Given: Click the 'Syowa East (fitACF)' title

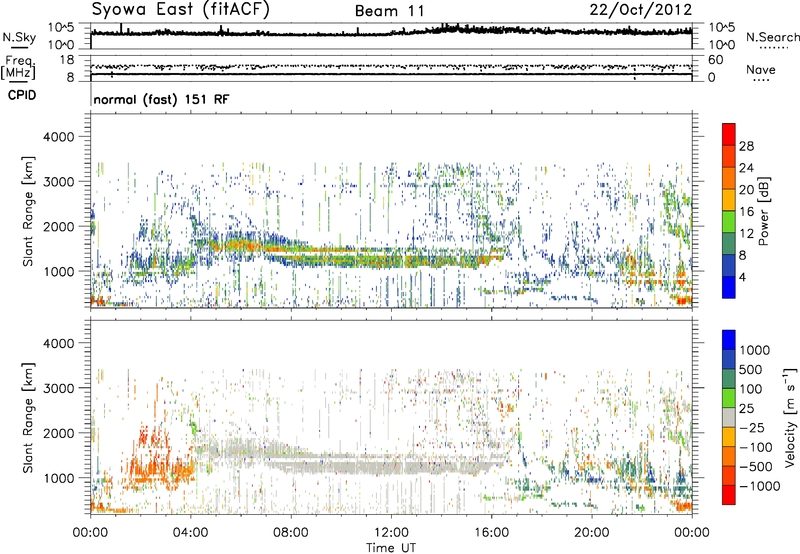Looking at the screenshot, I should 181,10.
